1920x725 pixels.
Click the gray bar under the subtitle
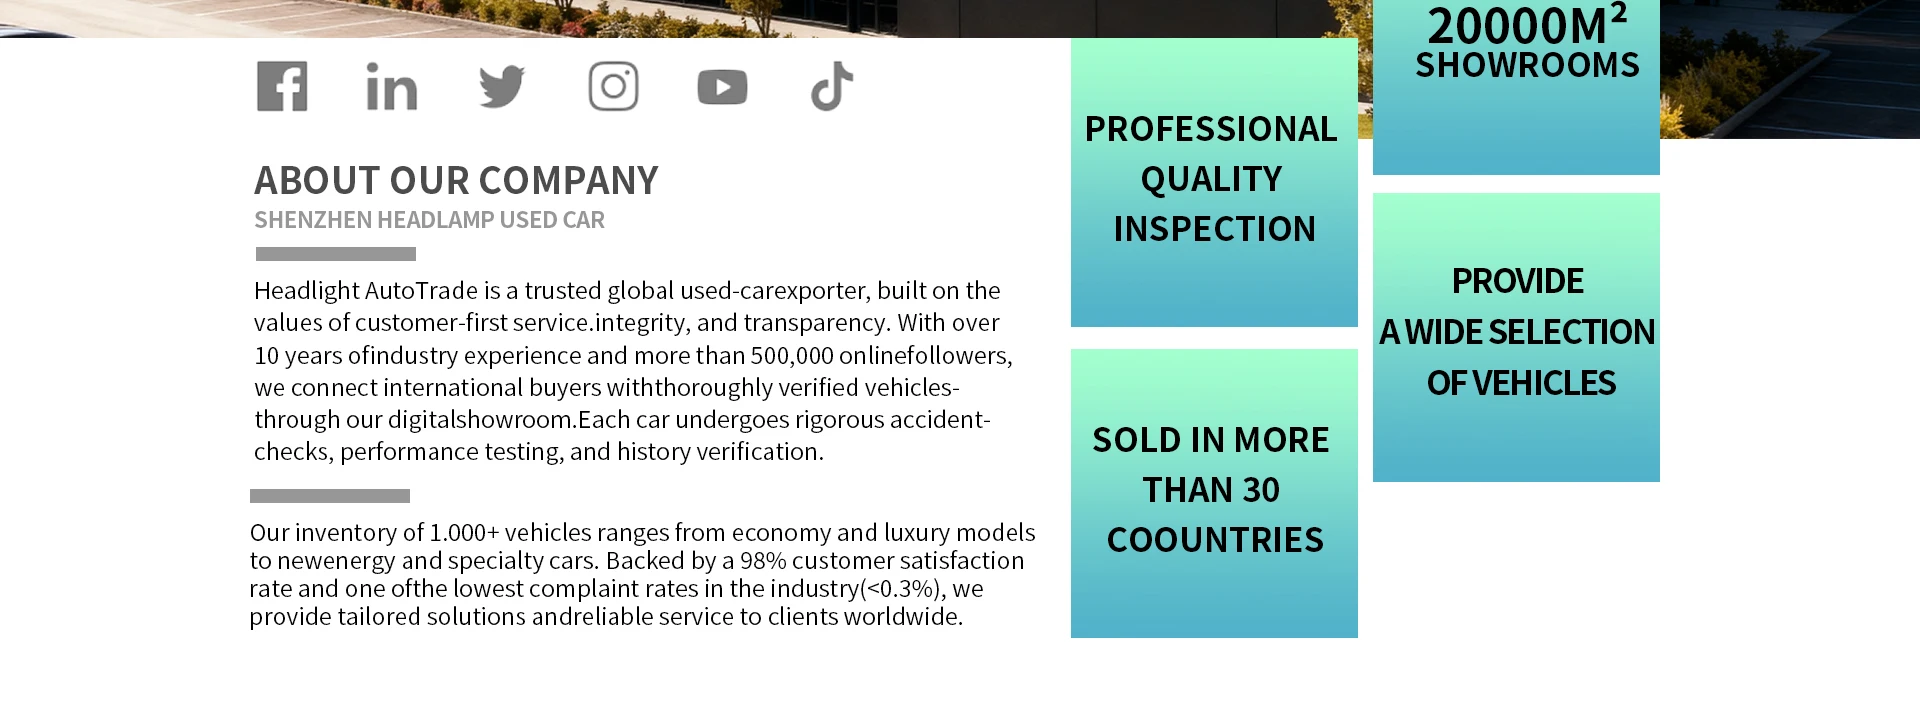tap(336, 254)
